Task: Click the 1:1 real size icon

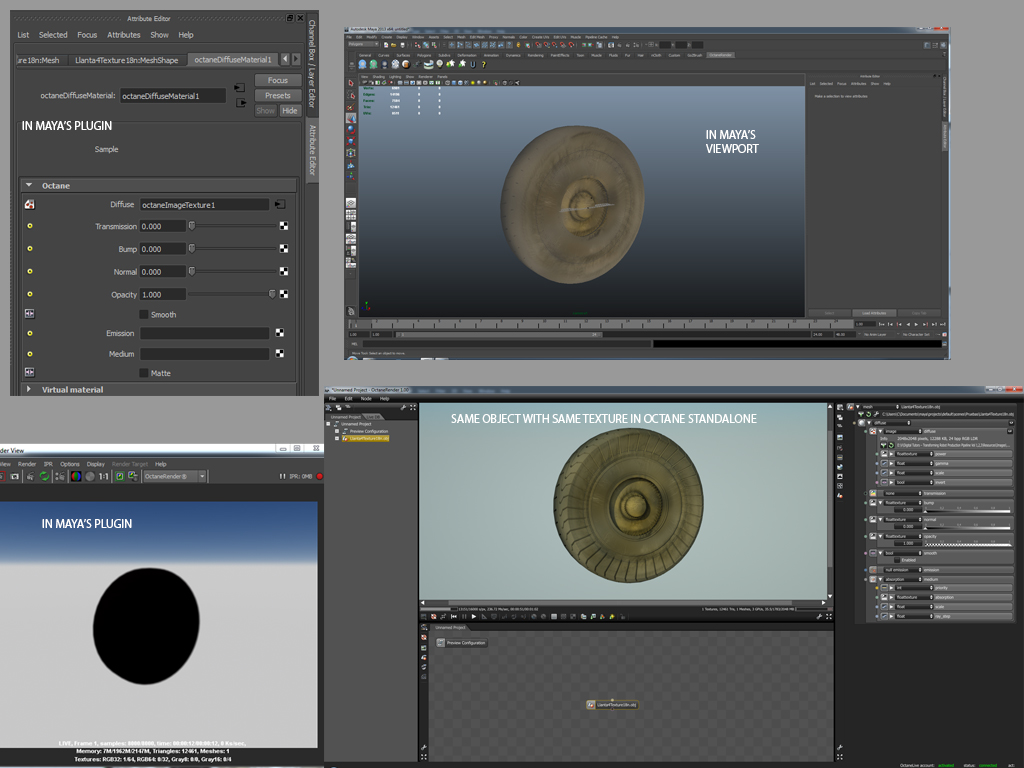Action: 104,477
